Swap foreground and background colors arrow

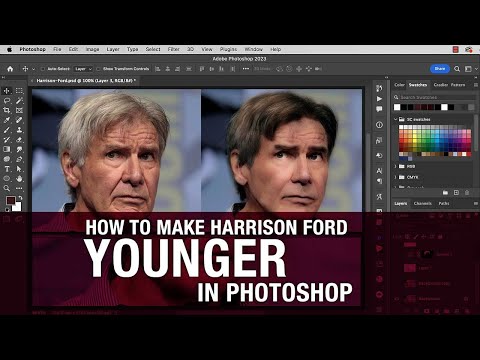20,198
